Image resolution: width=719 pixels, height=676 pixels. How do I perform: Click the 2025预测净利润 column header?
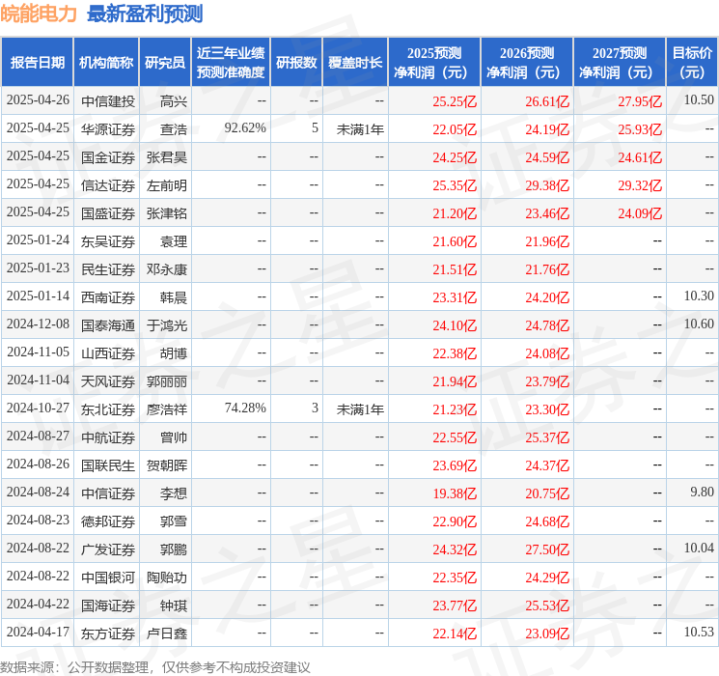click(x=434, y=62)
